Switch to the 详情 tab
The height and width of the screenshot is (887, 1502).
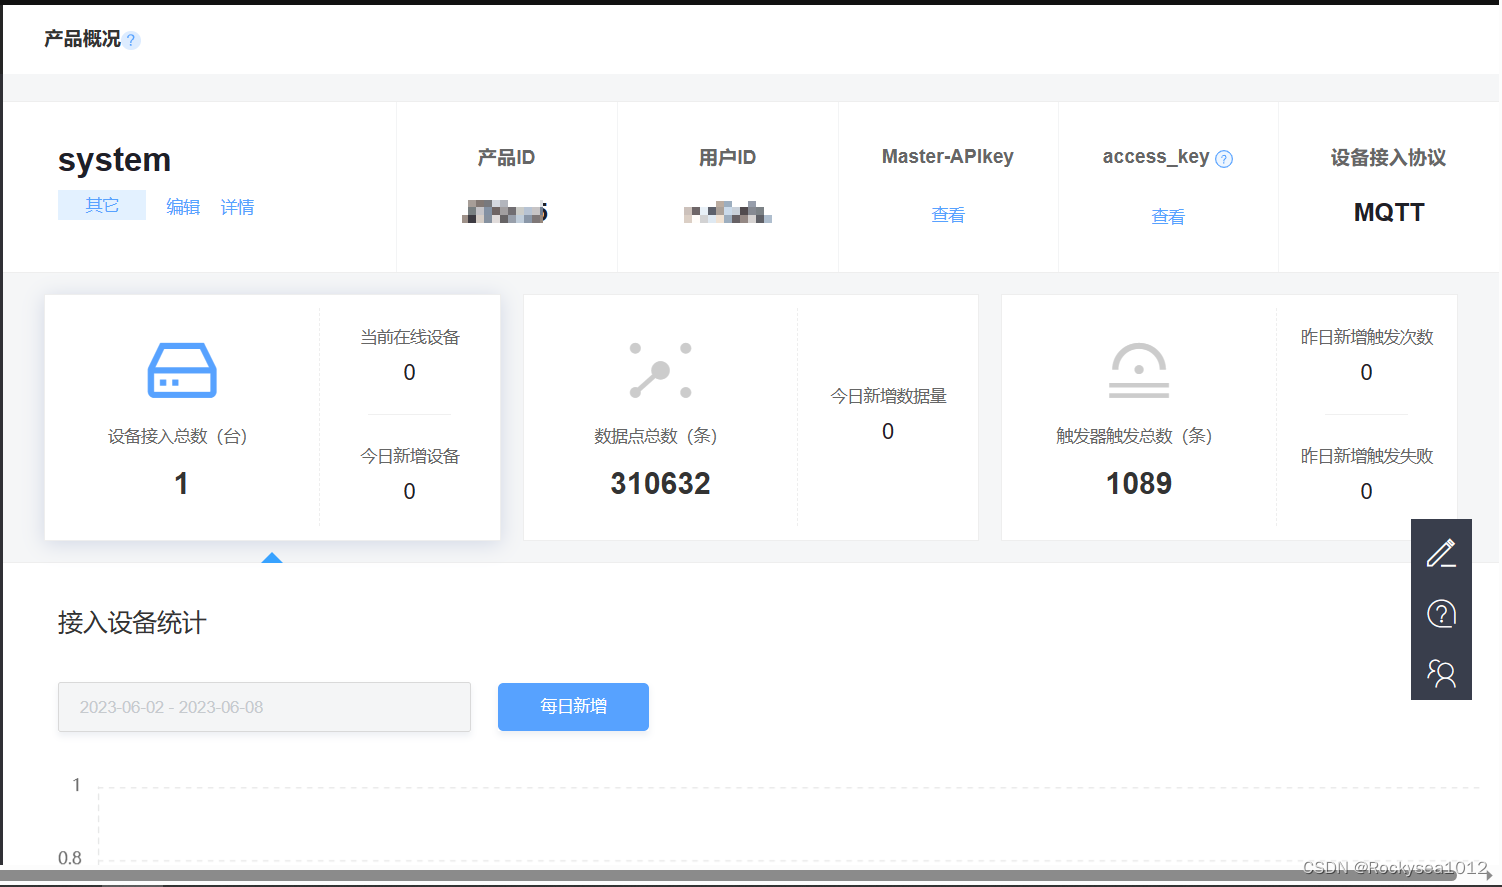237,206
